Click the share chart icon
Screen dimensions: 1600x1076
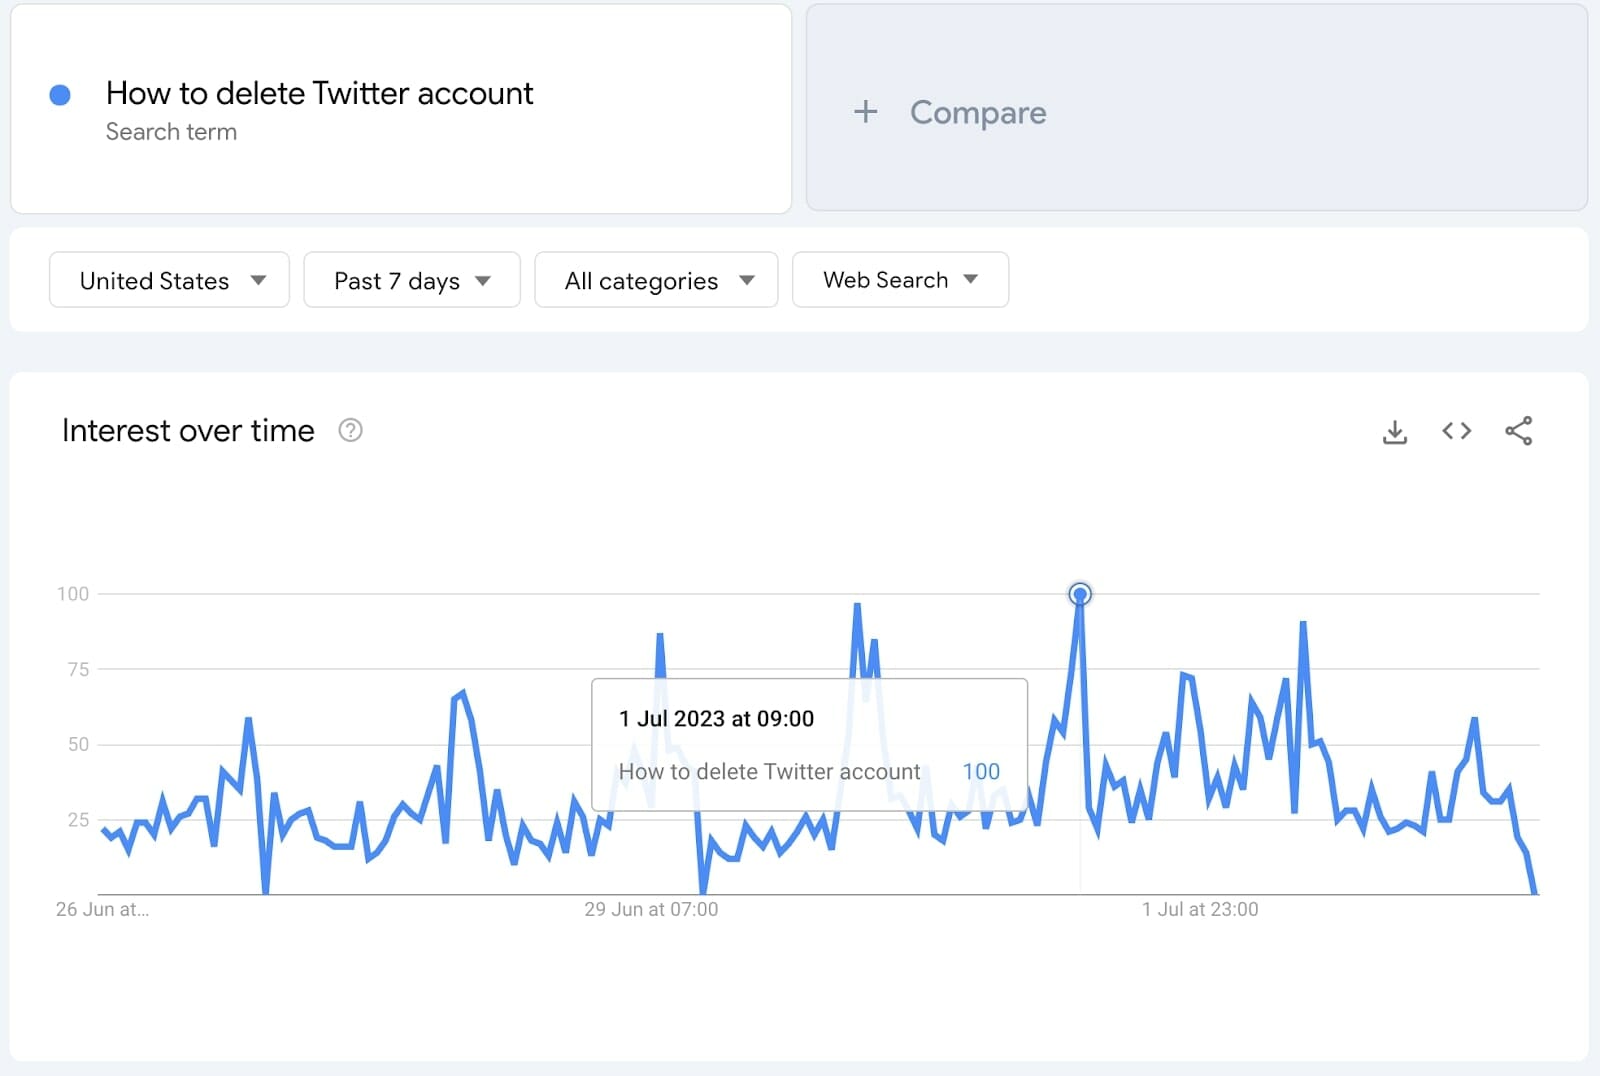pyautogui.click(x=1518, y=431)
